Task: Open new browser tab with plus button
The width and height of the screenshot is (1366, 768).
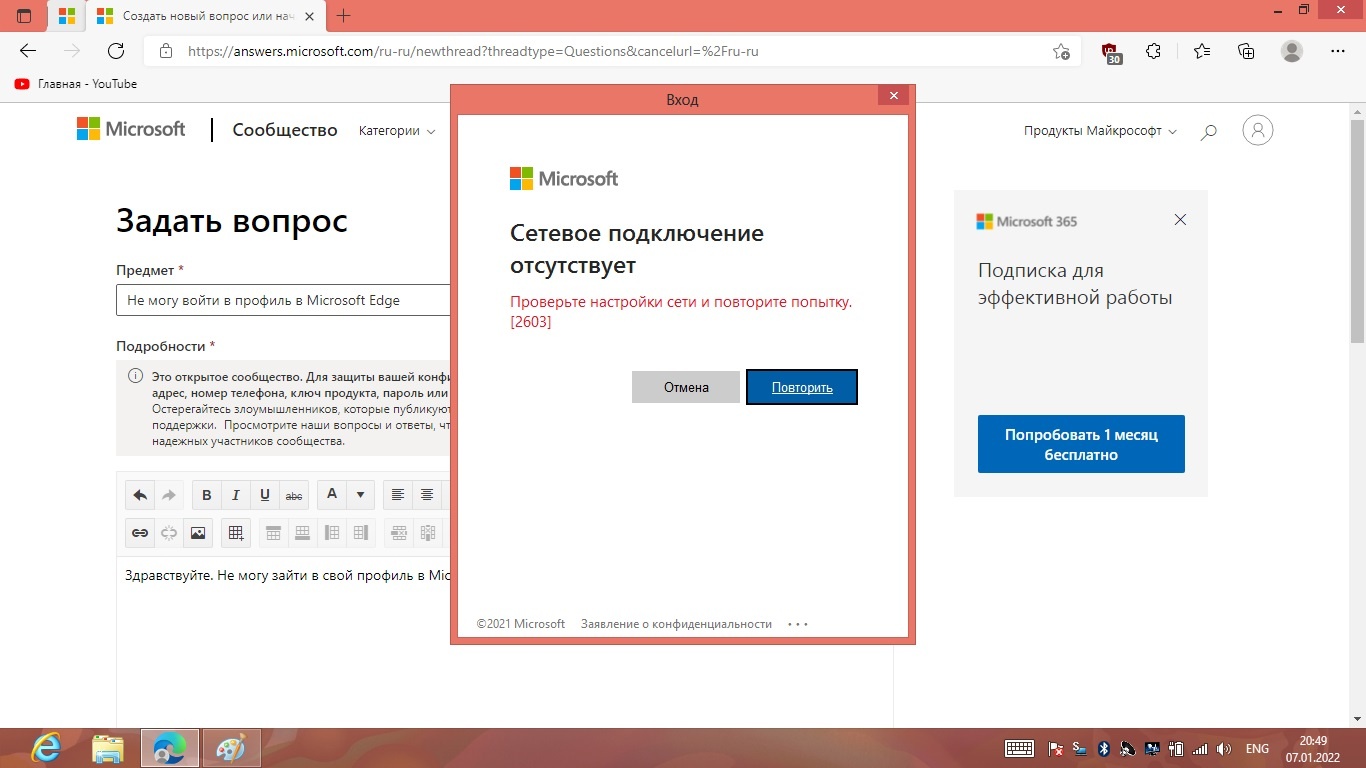Action: (344, 16)
